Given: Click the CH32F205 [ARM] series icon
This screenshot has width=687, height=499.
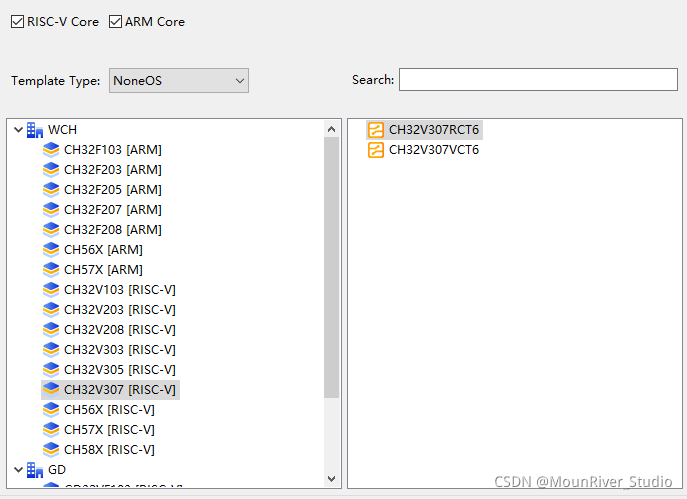Looking at the screenshot, I should point(51,190).
